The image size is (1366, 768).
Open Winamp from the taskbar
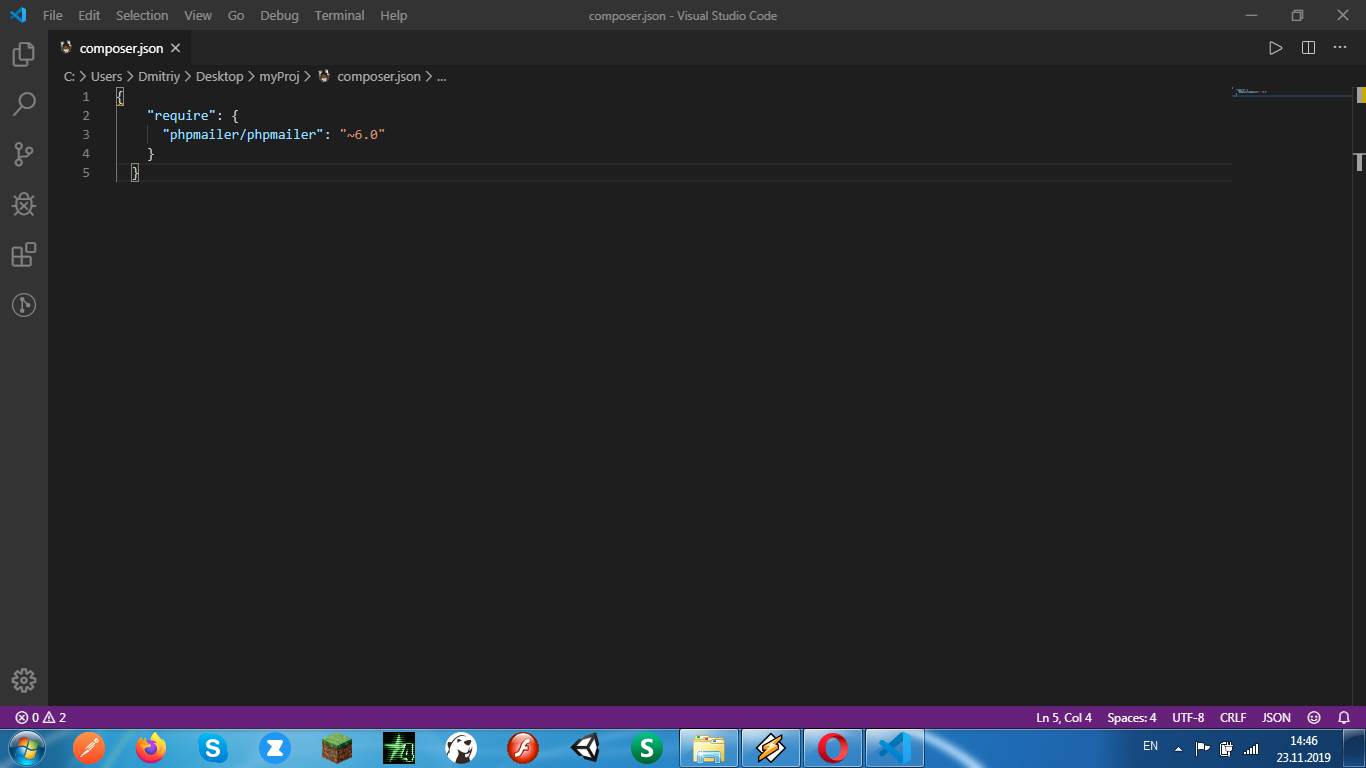coord(771,747)
